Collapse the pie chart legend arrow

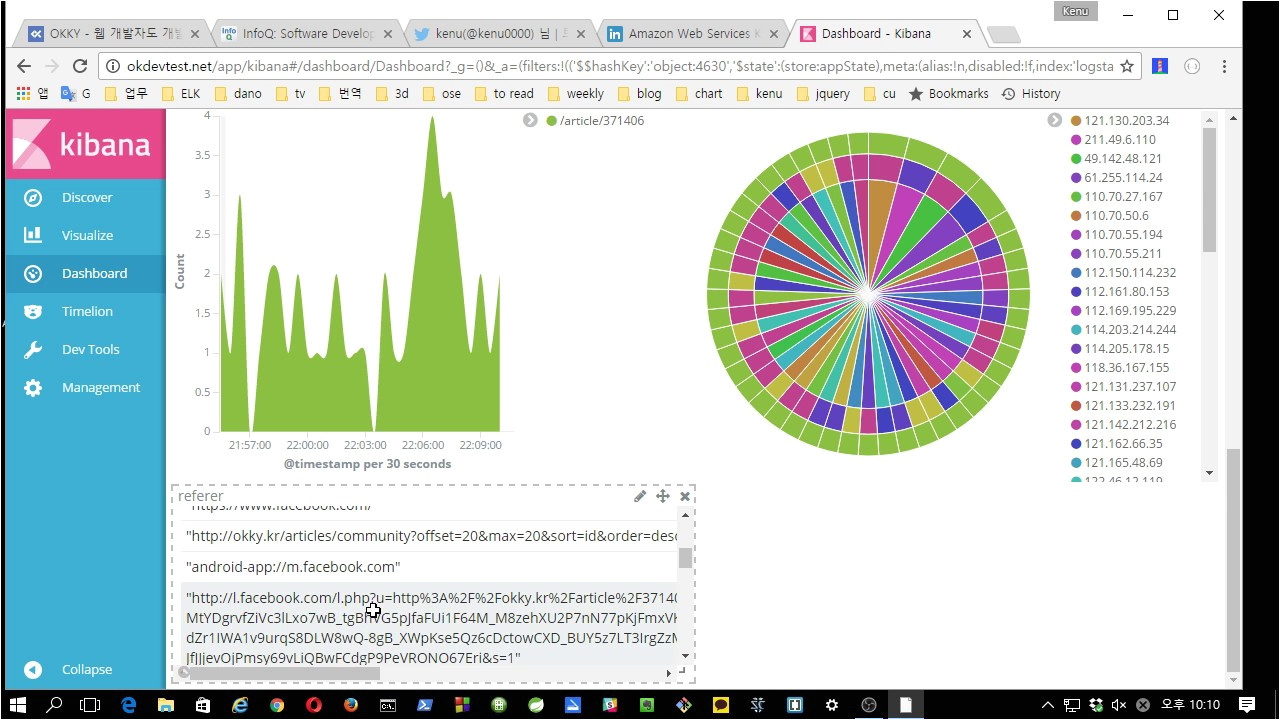(1054, 121)
